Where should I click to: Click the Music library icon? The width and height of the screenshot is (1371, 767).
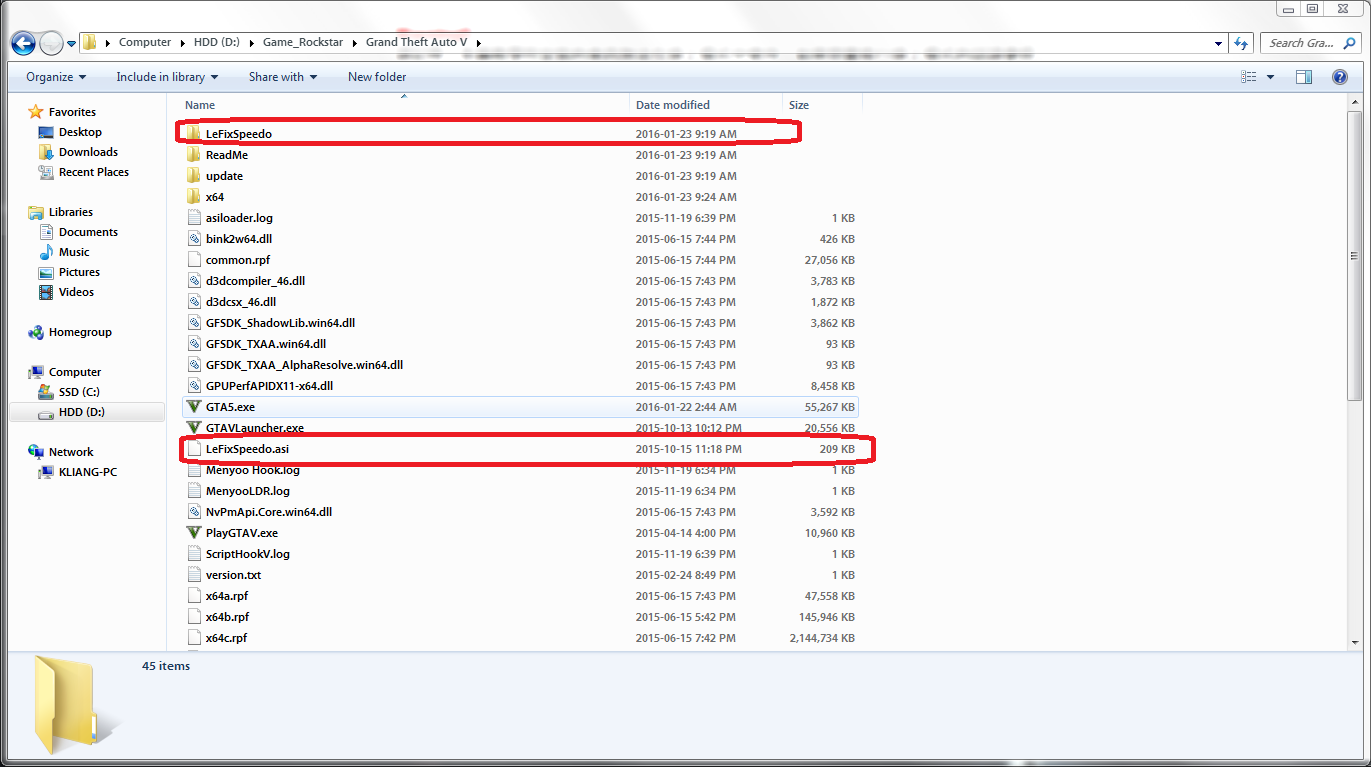46,252
